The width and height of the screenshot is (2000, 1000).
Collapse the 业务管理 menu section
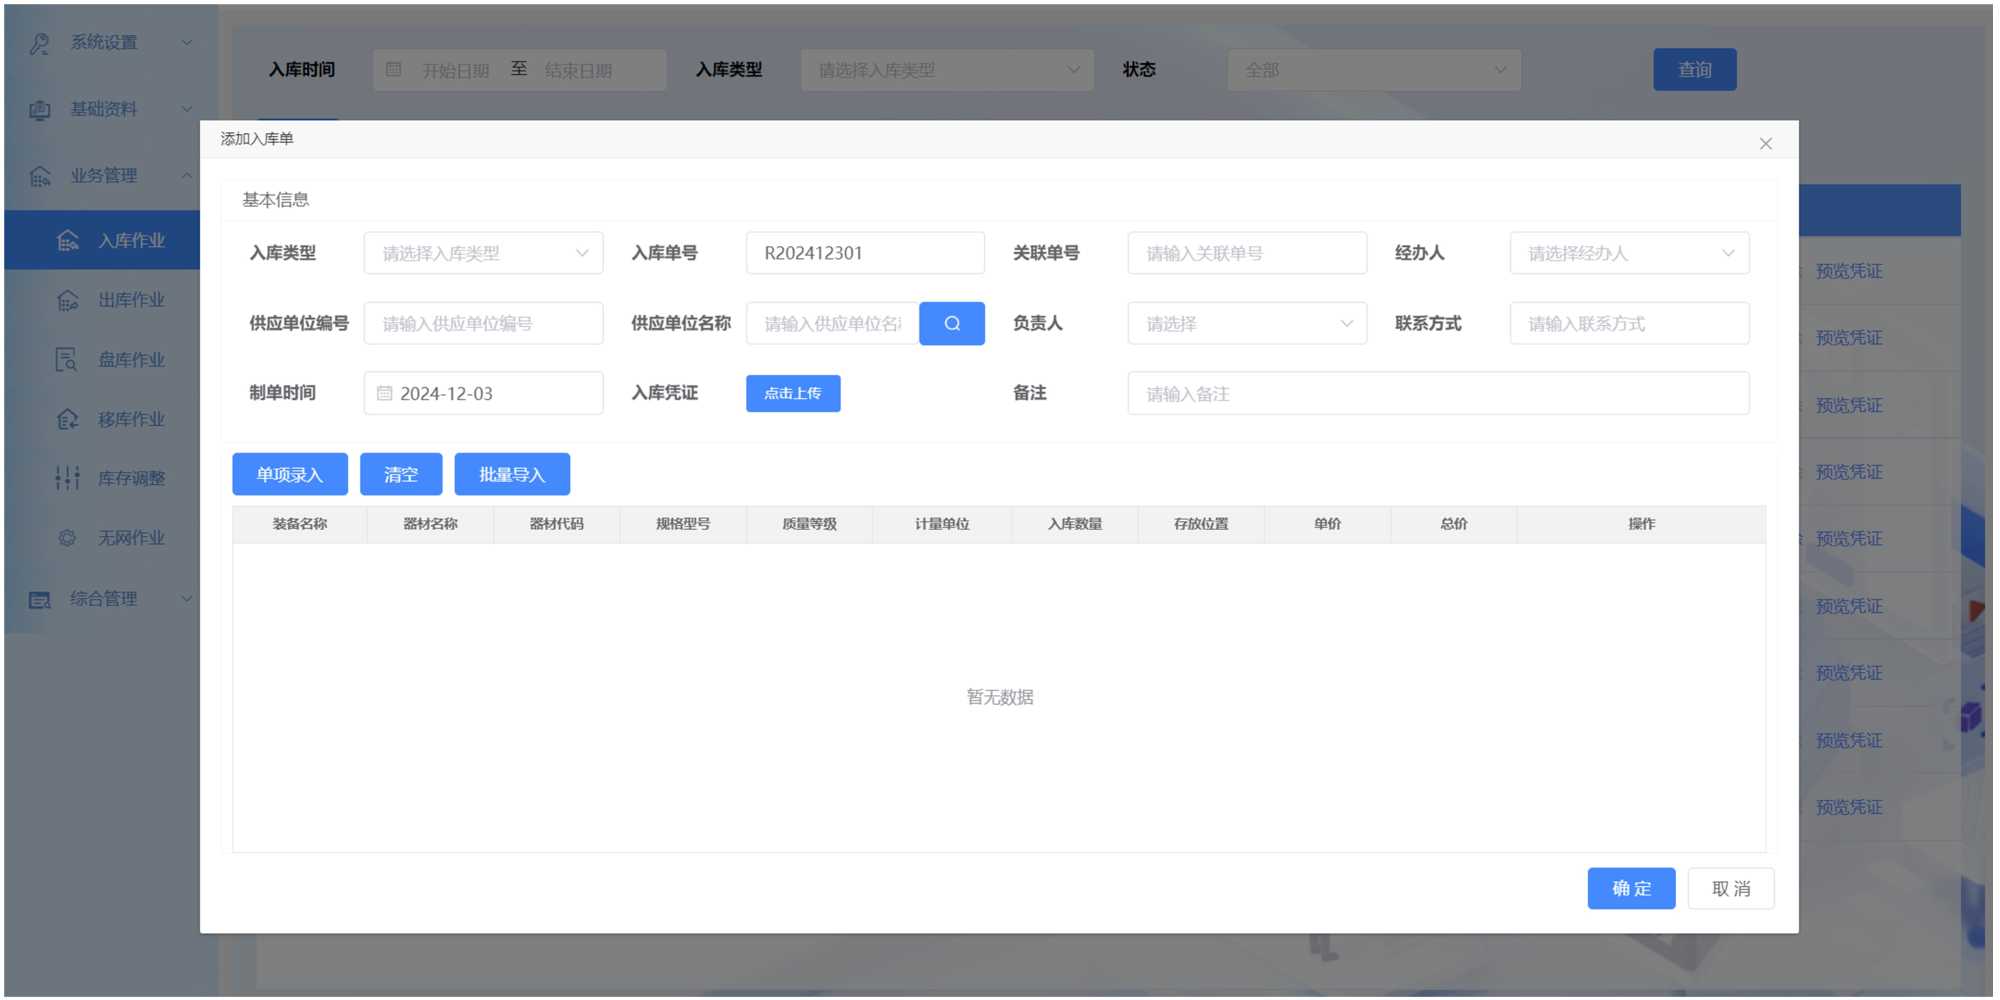[108, 176]
